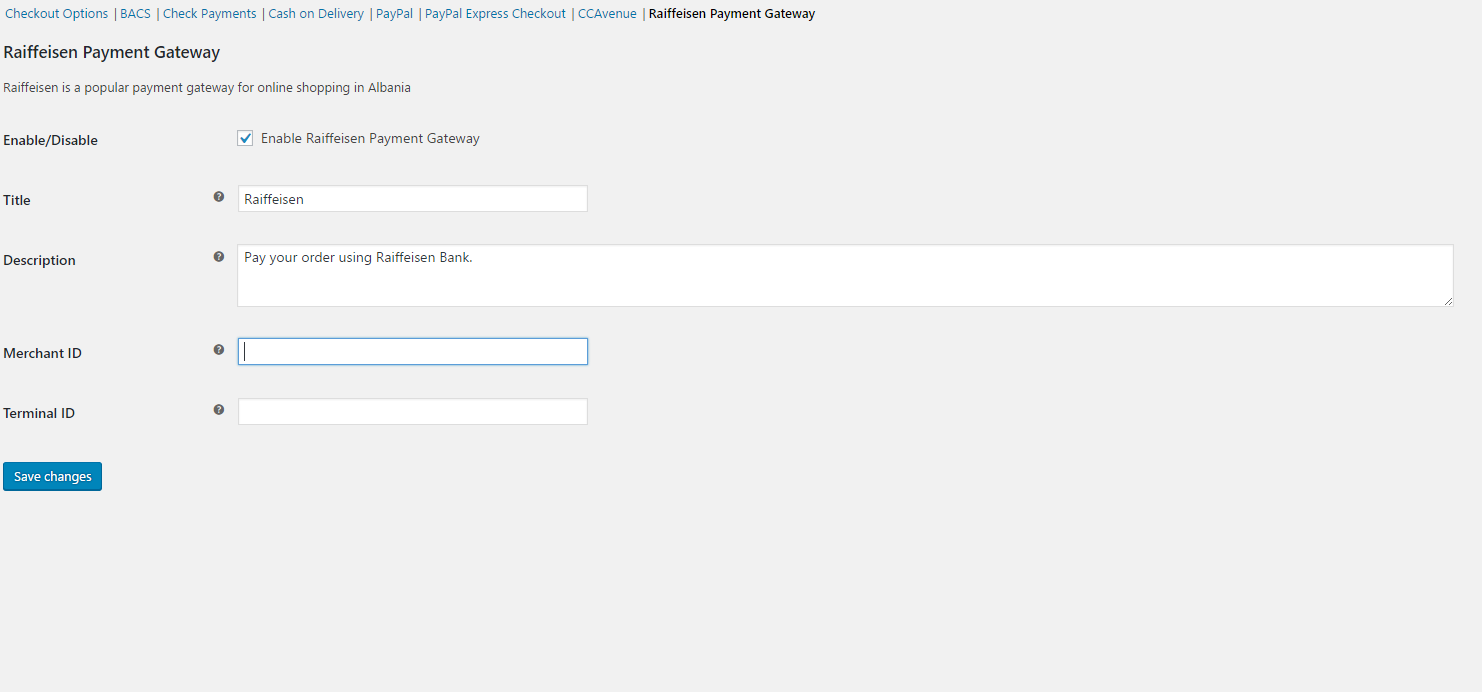The image size is (1482, 692).
Task: Click the help icon next to Terminal ID
Action: point(219,410)
